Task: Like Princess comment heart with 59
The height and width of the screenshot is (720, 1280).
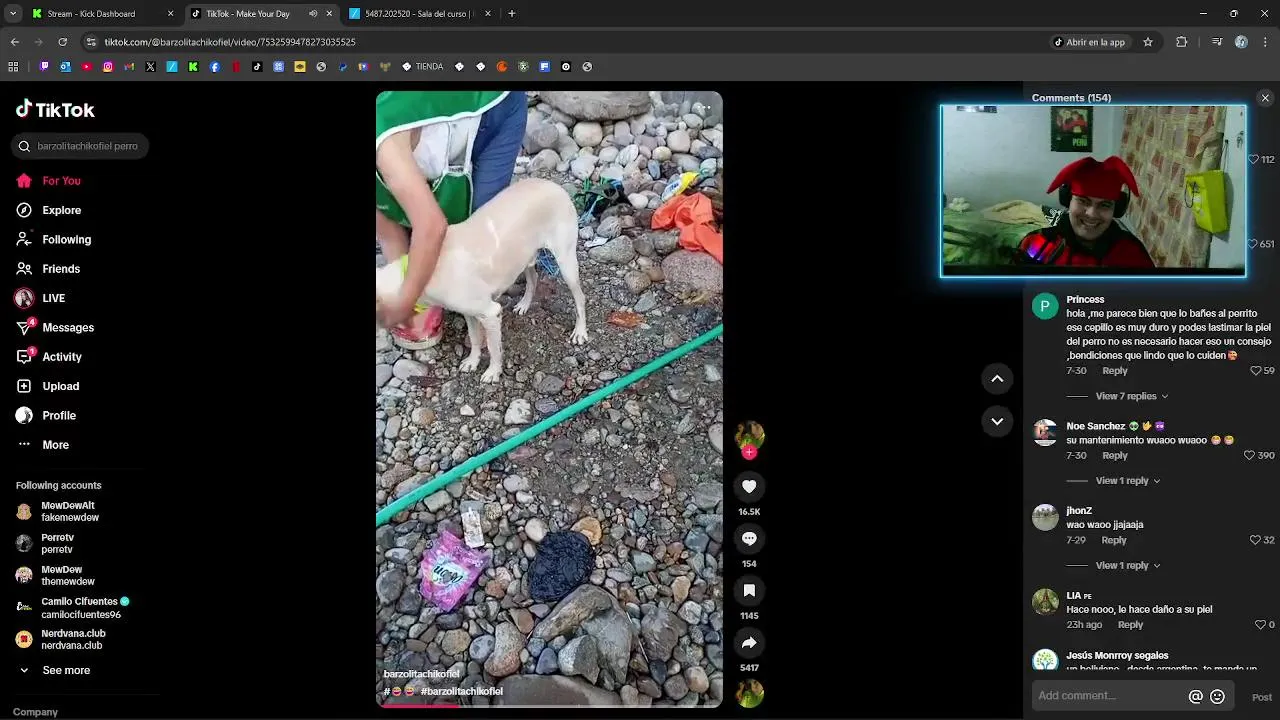Action: [x=1256, y=371]
